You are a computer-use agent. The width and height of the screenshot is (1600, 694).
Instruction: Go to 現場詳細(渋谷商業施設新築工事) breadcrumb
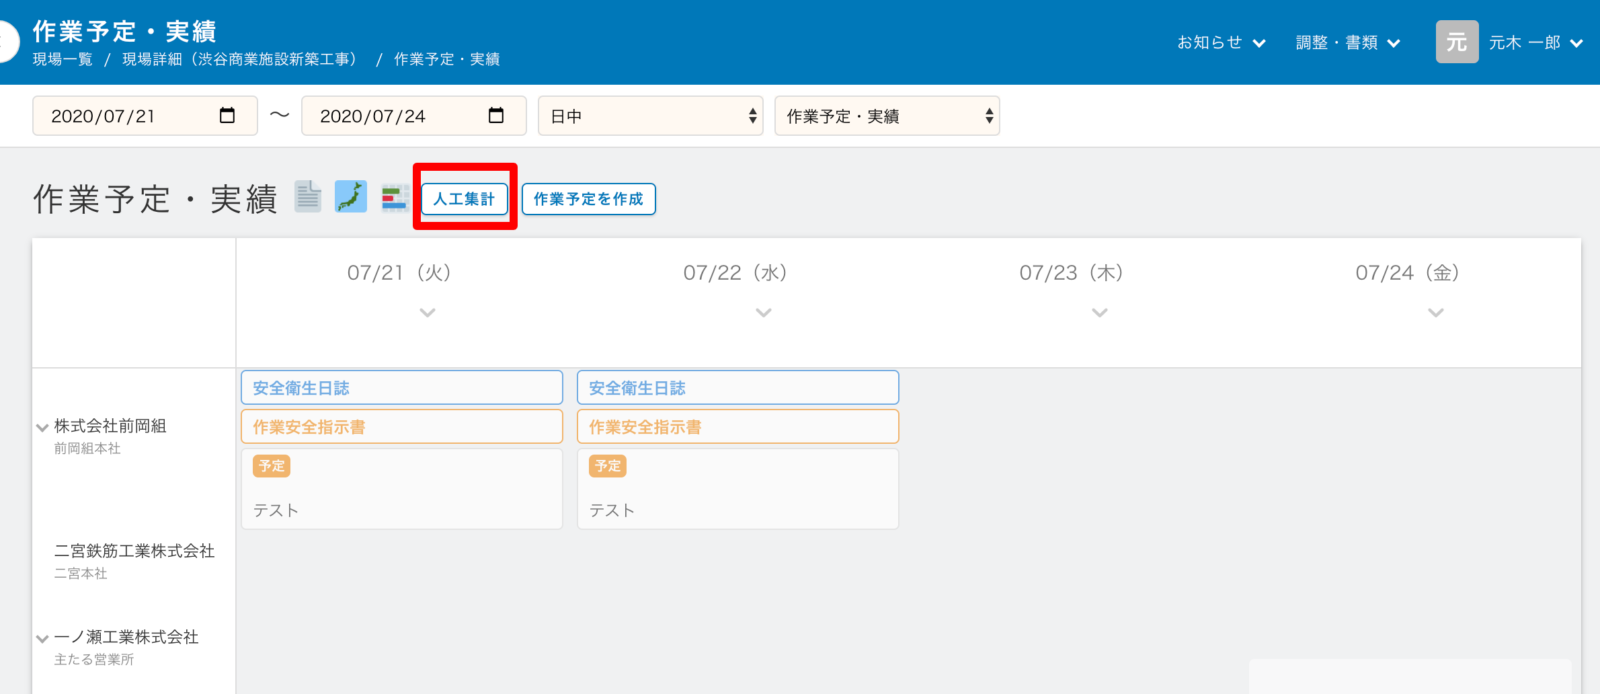point(240,59)
